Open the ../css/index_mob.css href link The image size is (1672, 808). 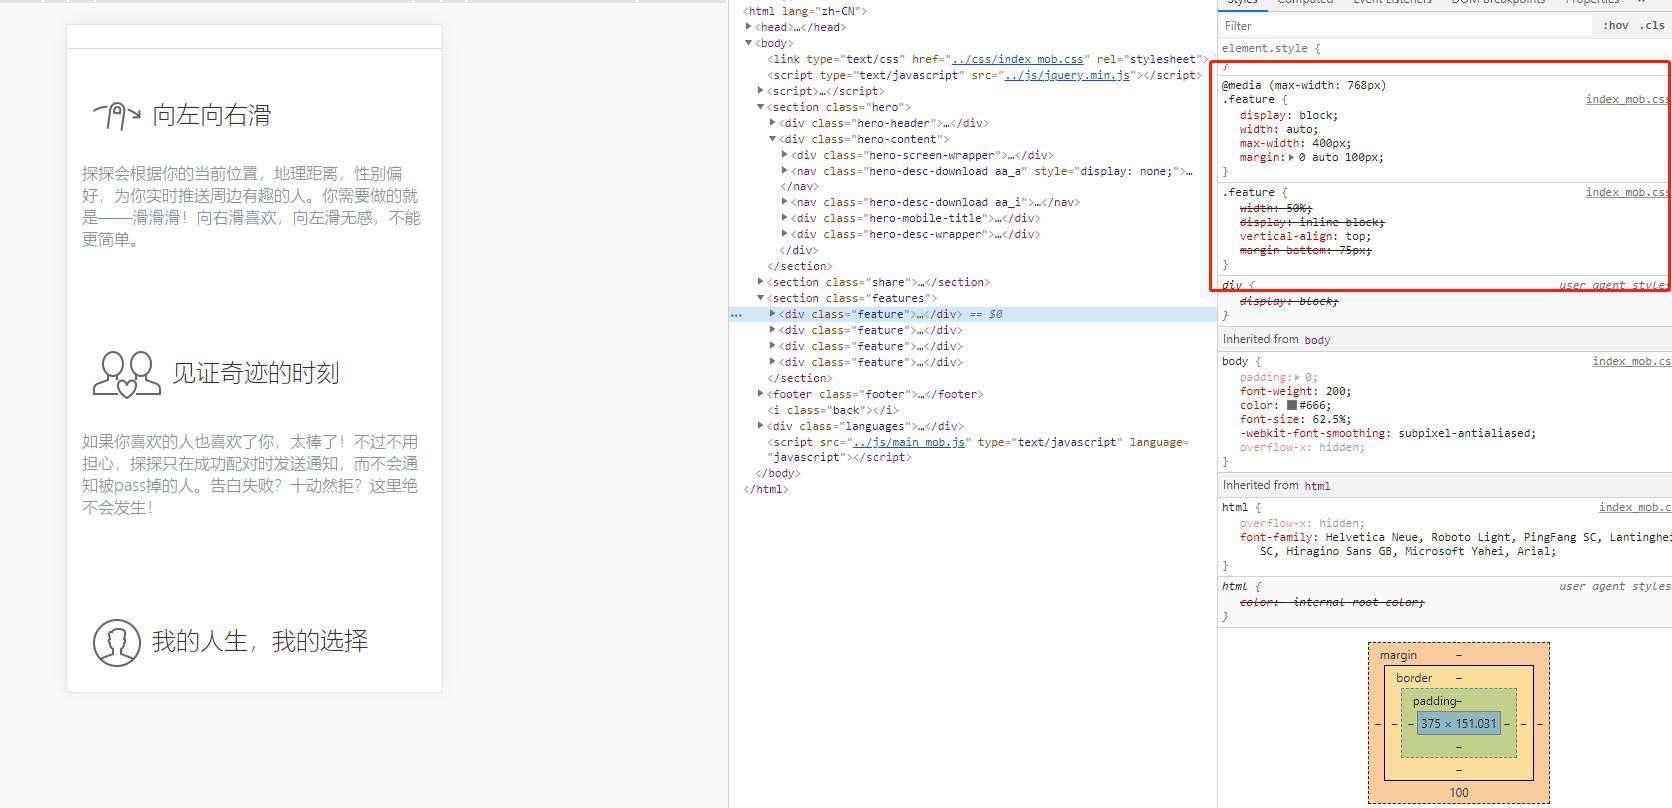[x=1017, y=59]
